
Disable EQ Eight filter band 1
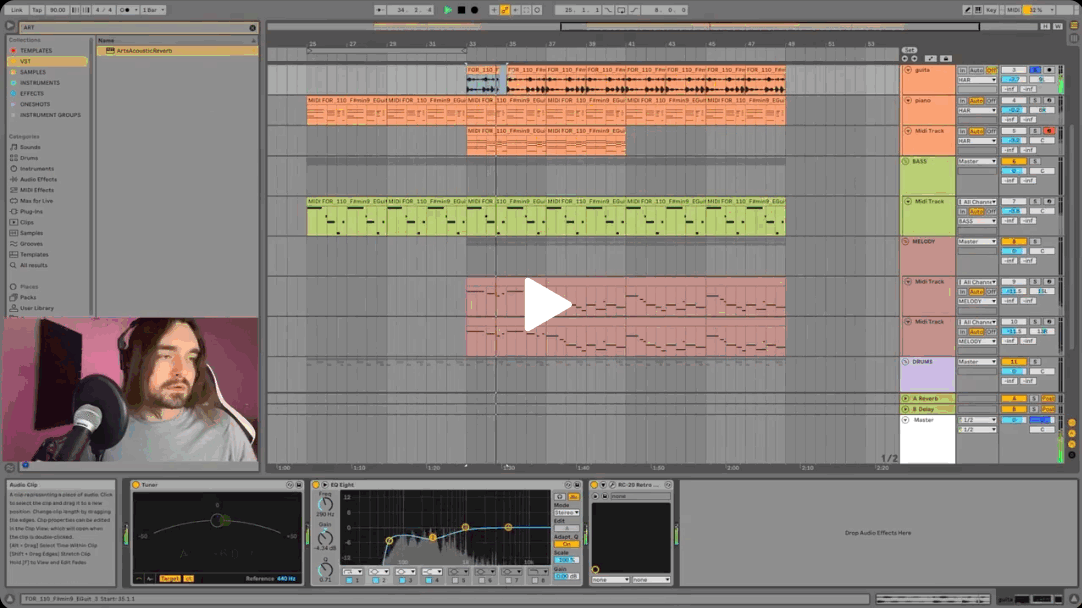[x=349, y=581]
